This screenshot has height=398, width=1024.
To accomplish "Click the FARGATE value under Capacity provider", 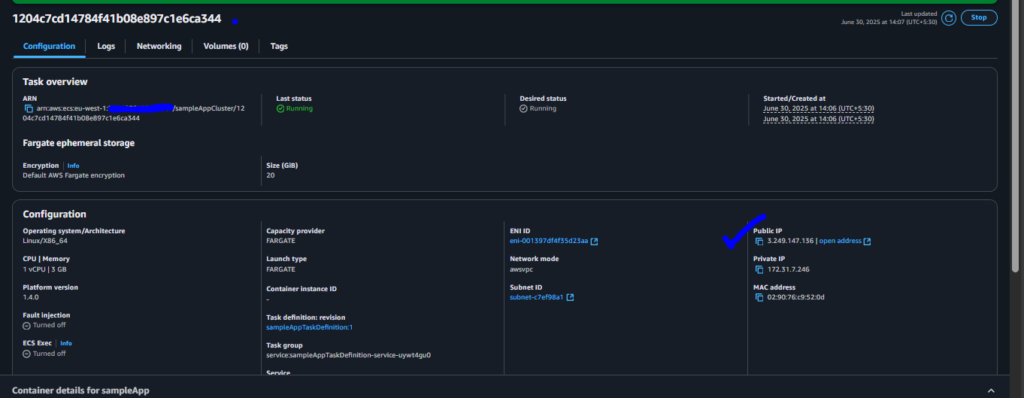I will [281, 241].
